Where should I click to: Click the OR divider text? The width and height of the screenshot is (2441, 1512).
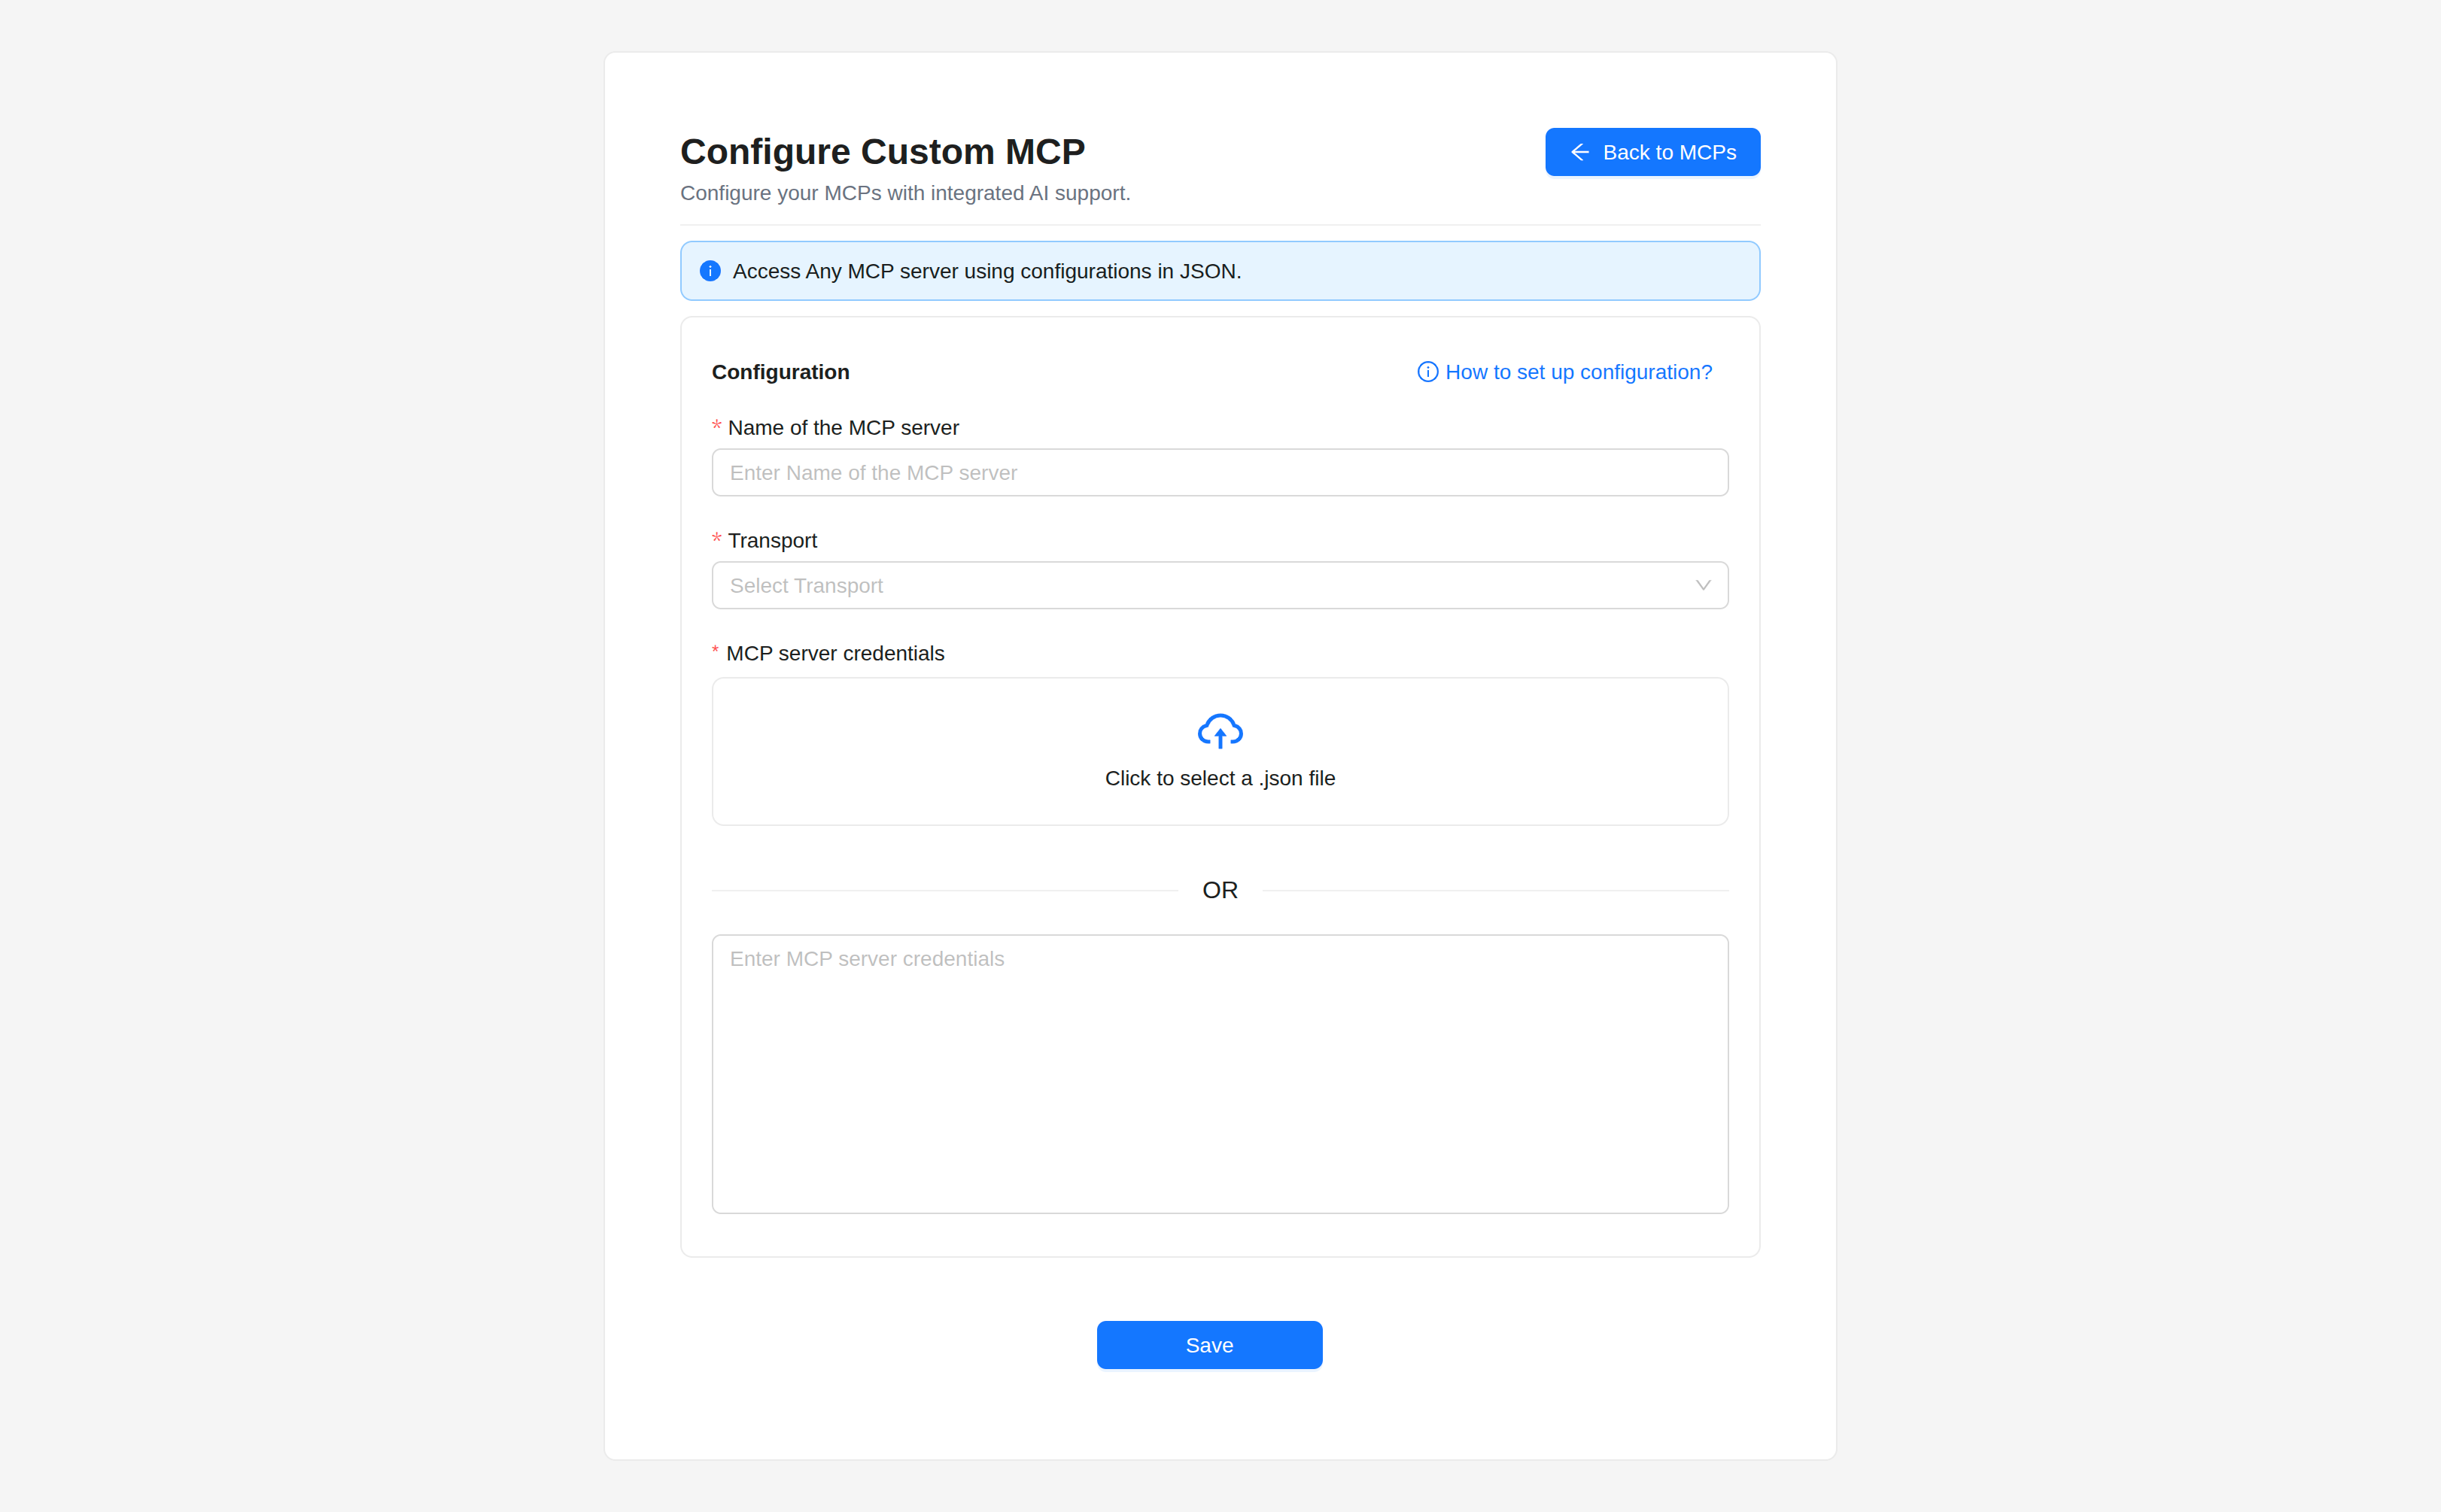coord(1220,890)
